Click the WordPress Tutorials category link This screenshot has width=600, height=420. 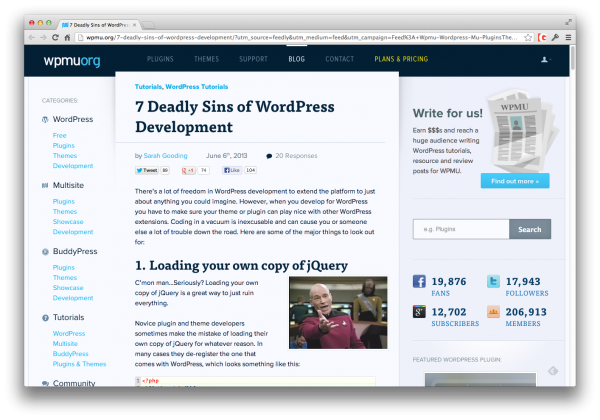[197, 87]
